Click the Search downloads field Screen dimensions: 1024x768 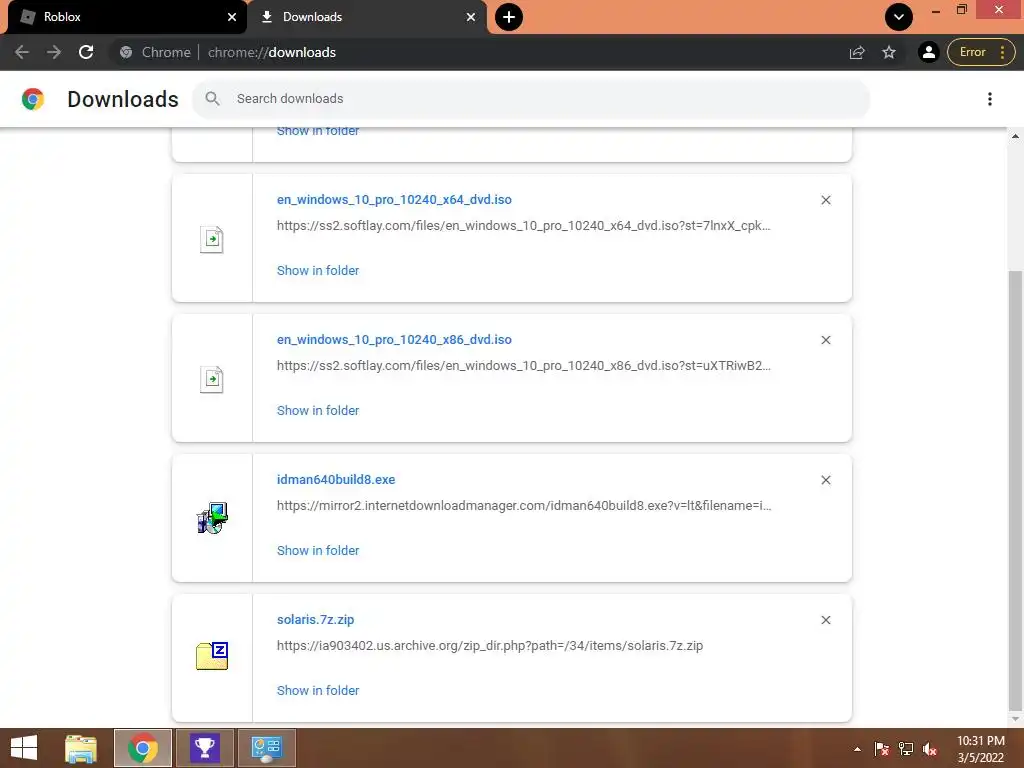[x=530, y=99]
